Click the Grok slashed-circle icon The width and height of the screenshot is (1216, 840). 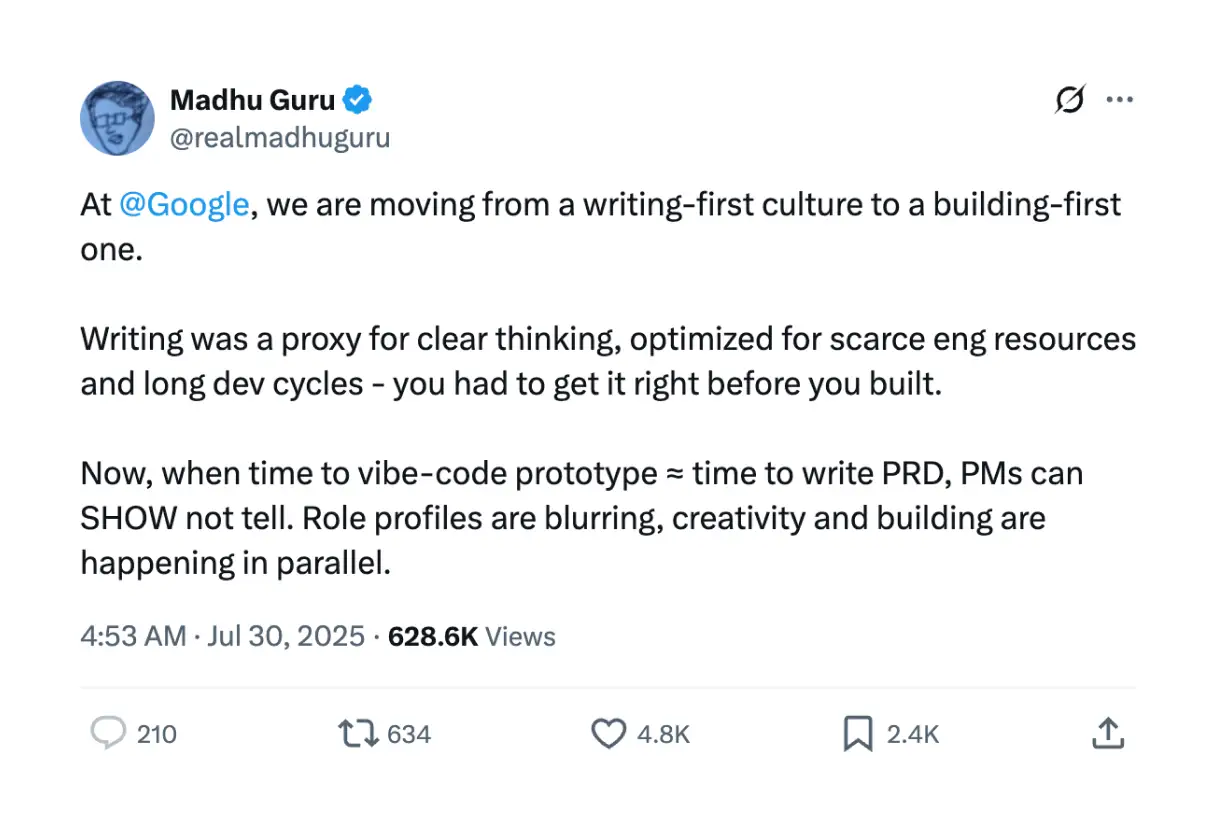1070,100
